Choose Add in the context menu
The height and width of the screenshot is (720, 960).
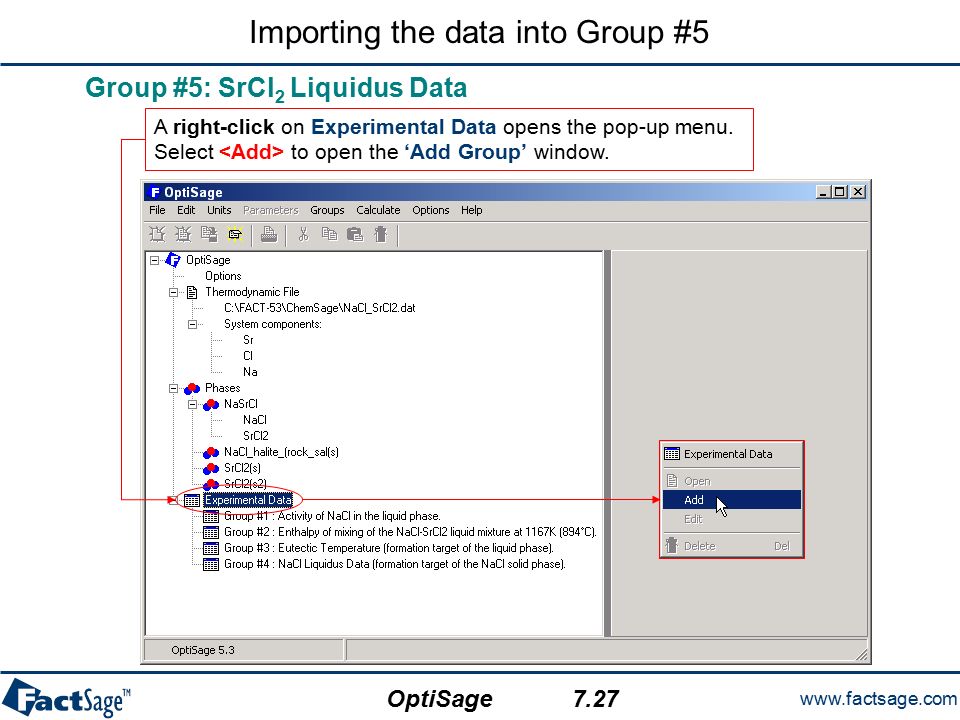click(732, 500)
